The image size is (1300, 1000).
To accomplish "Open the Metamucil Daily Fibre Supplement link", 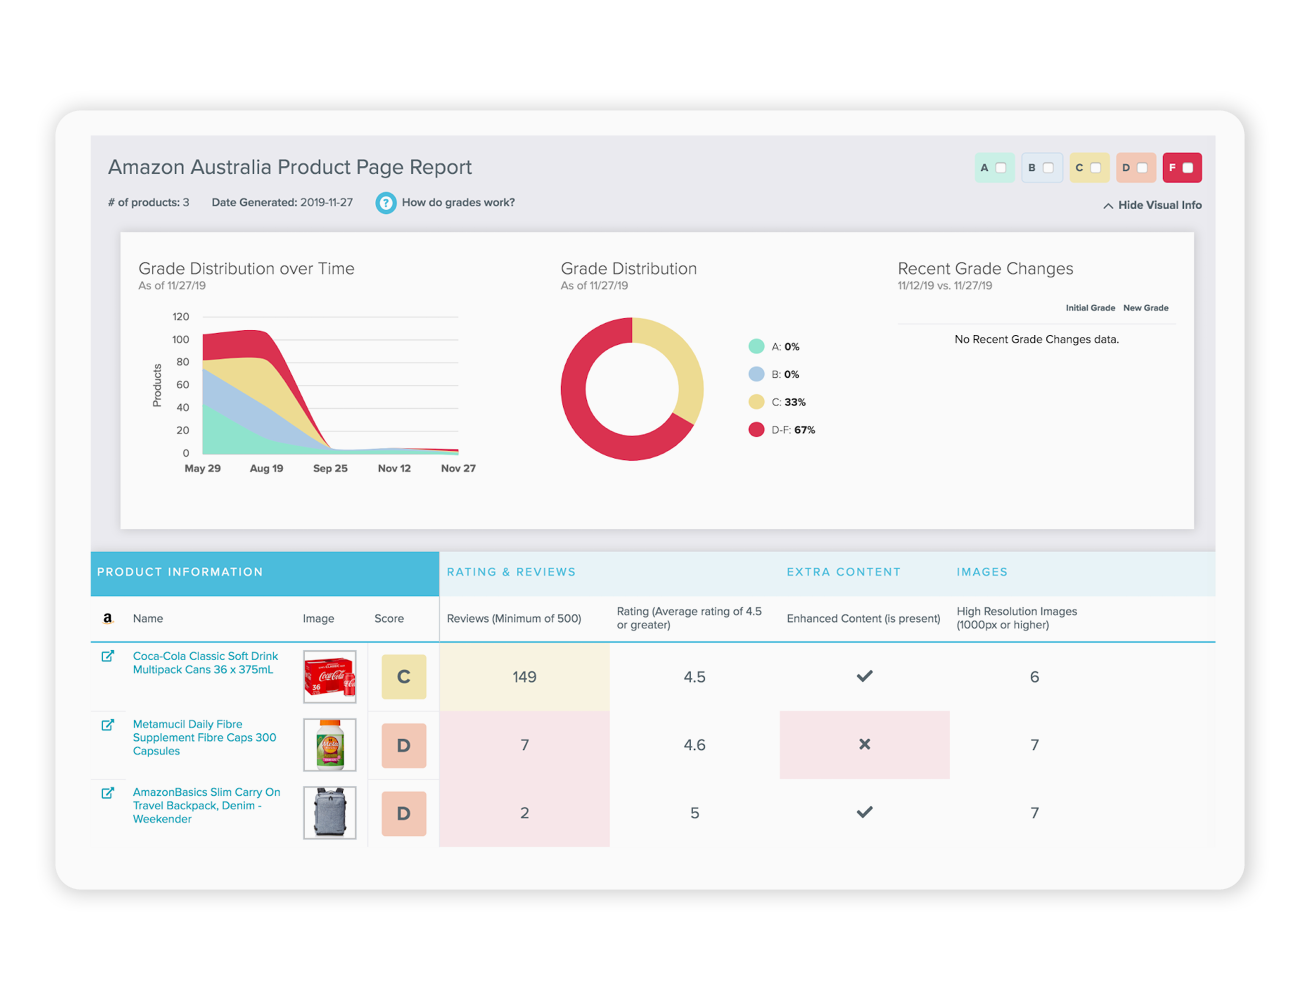I will pos(204,737).
